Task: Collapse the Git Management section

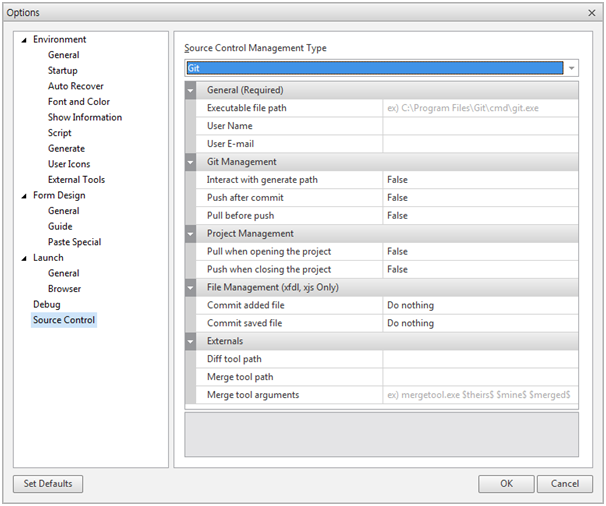Action: 192,162
